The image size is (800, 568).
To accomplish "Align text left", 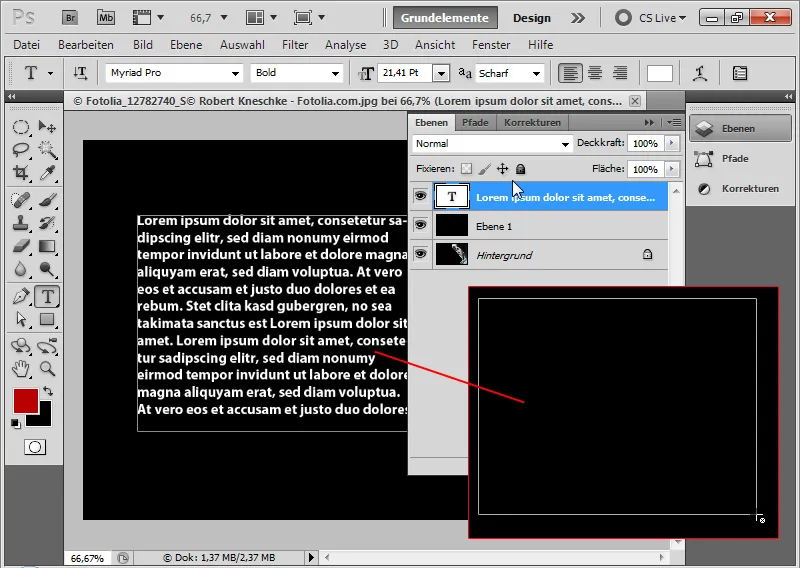I will pos(570,73).
